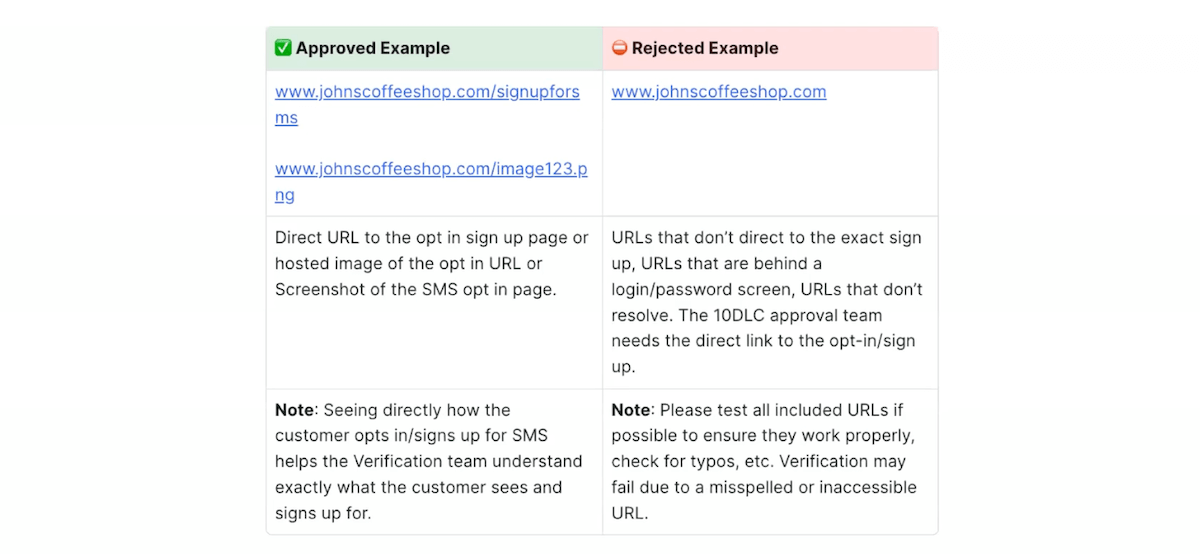Select the Rejected Example header text
Screen dimensions: 1200x554
pos(705,48)
